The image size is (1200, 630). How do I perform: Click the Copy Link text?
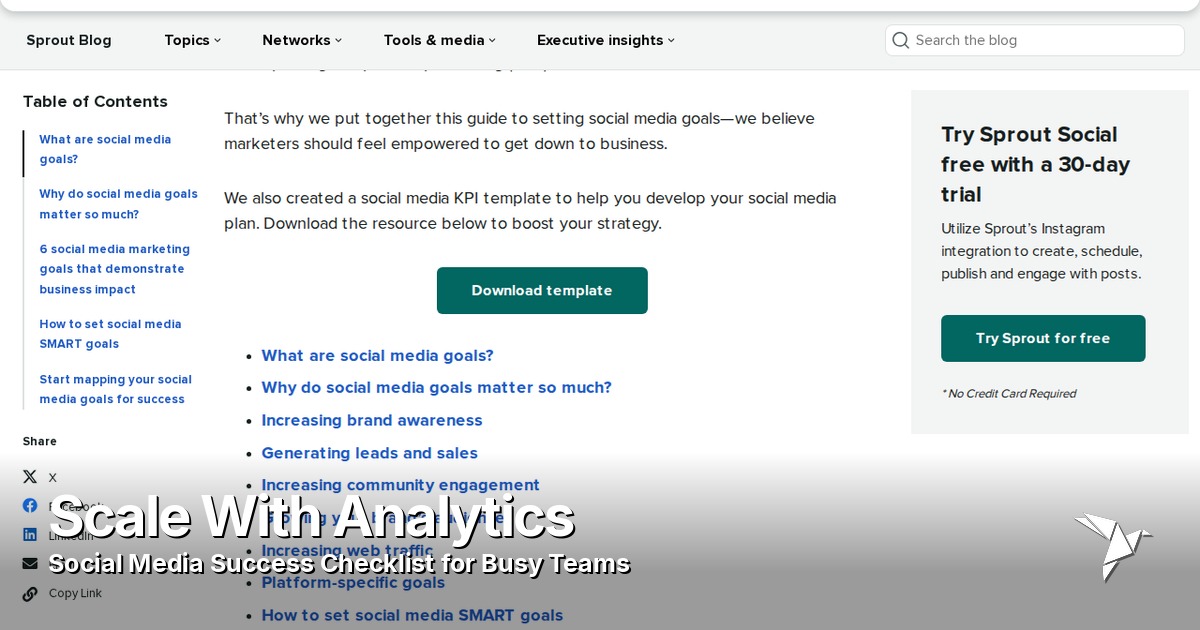point(75,593)
